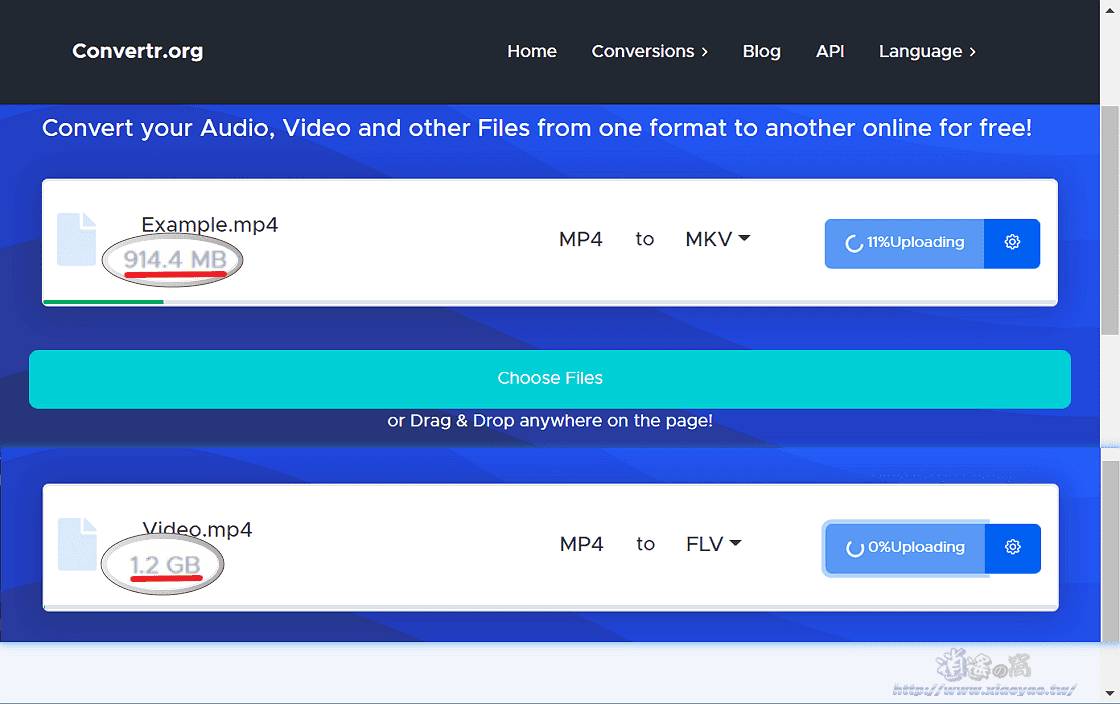
Task: Go to the Home menu item
Action: click(x=532, y=51)
